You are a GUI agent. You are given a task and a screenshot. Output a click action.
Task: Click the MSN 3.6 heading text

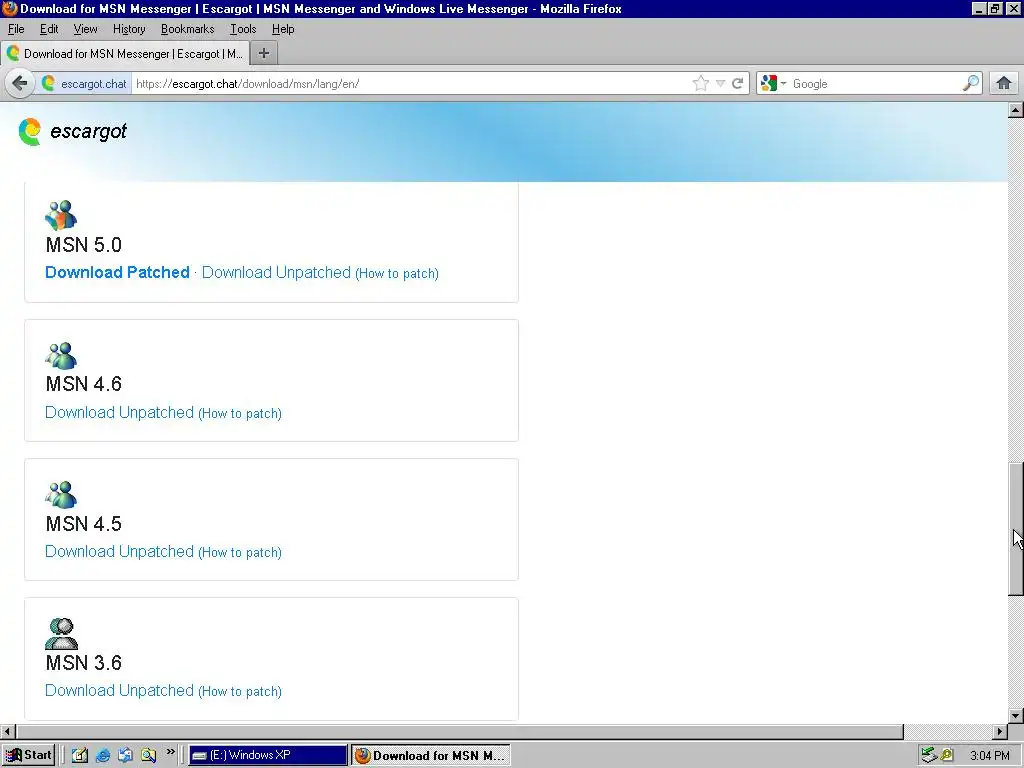(84, 663)
